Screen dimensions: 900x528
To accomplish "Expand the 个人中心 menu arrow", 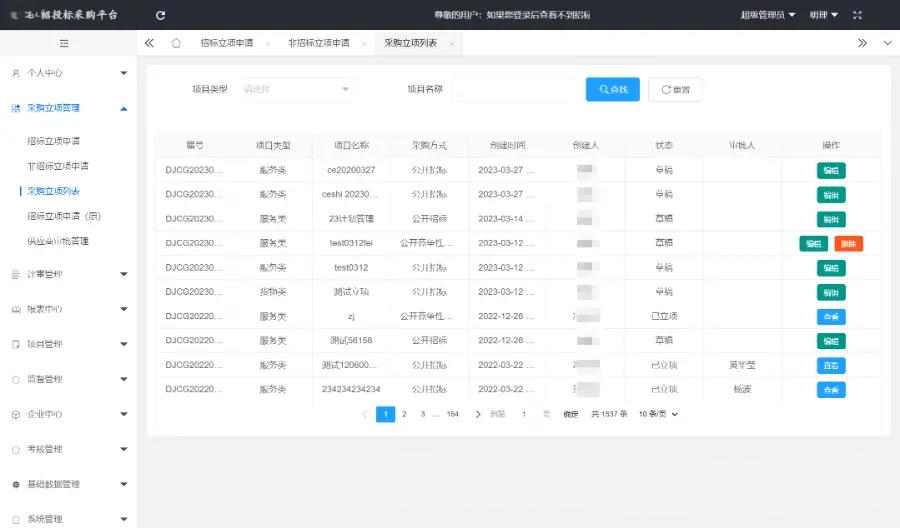I will point(124,73).
